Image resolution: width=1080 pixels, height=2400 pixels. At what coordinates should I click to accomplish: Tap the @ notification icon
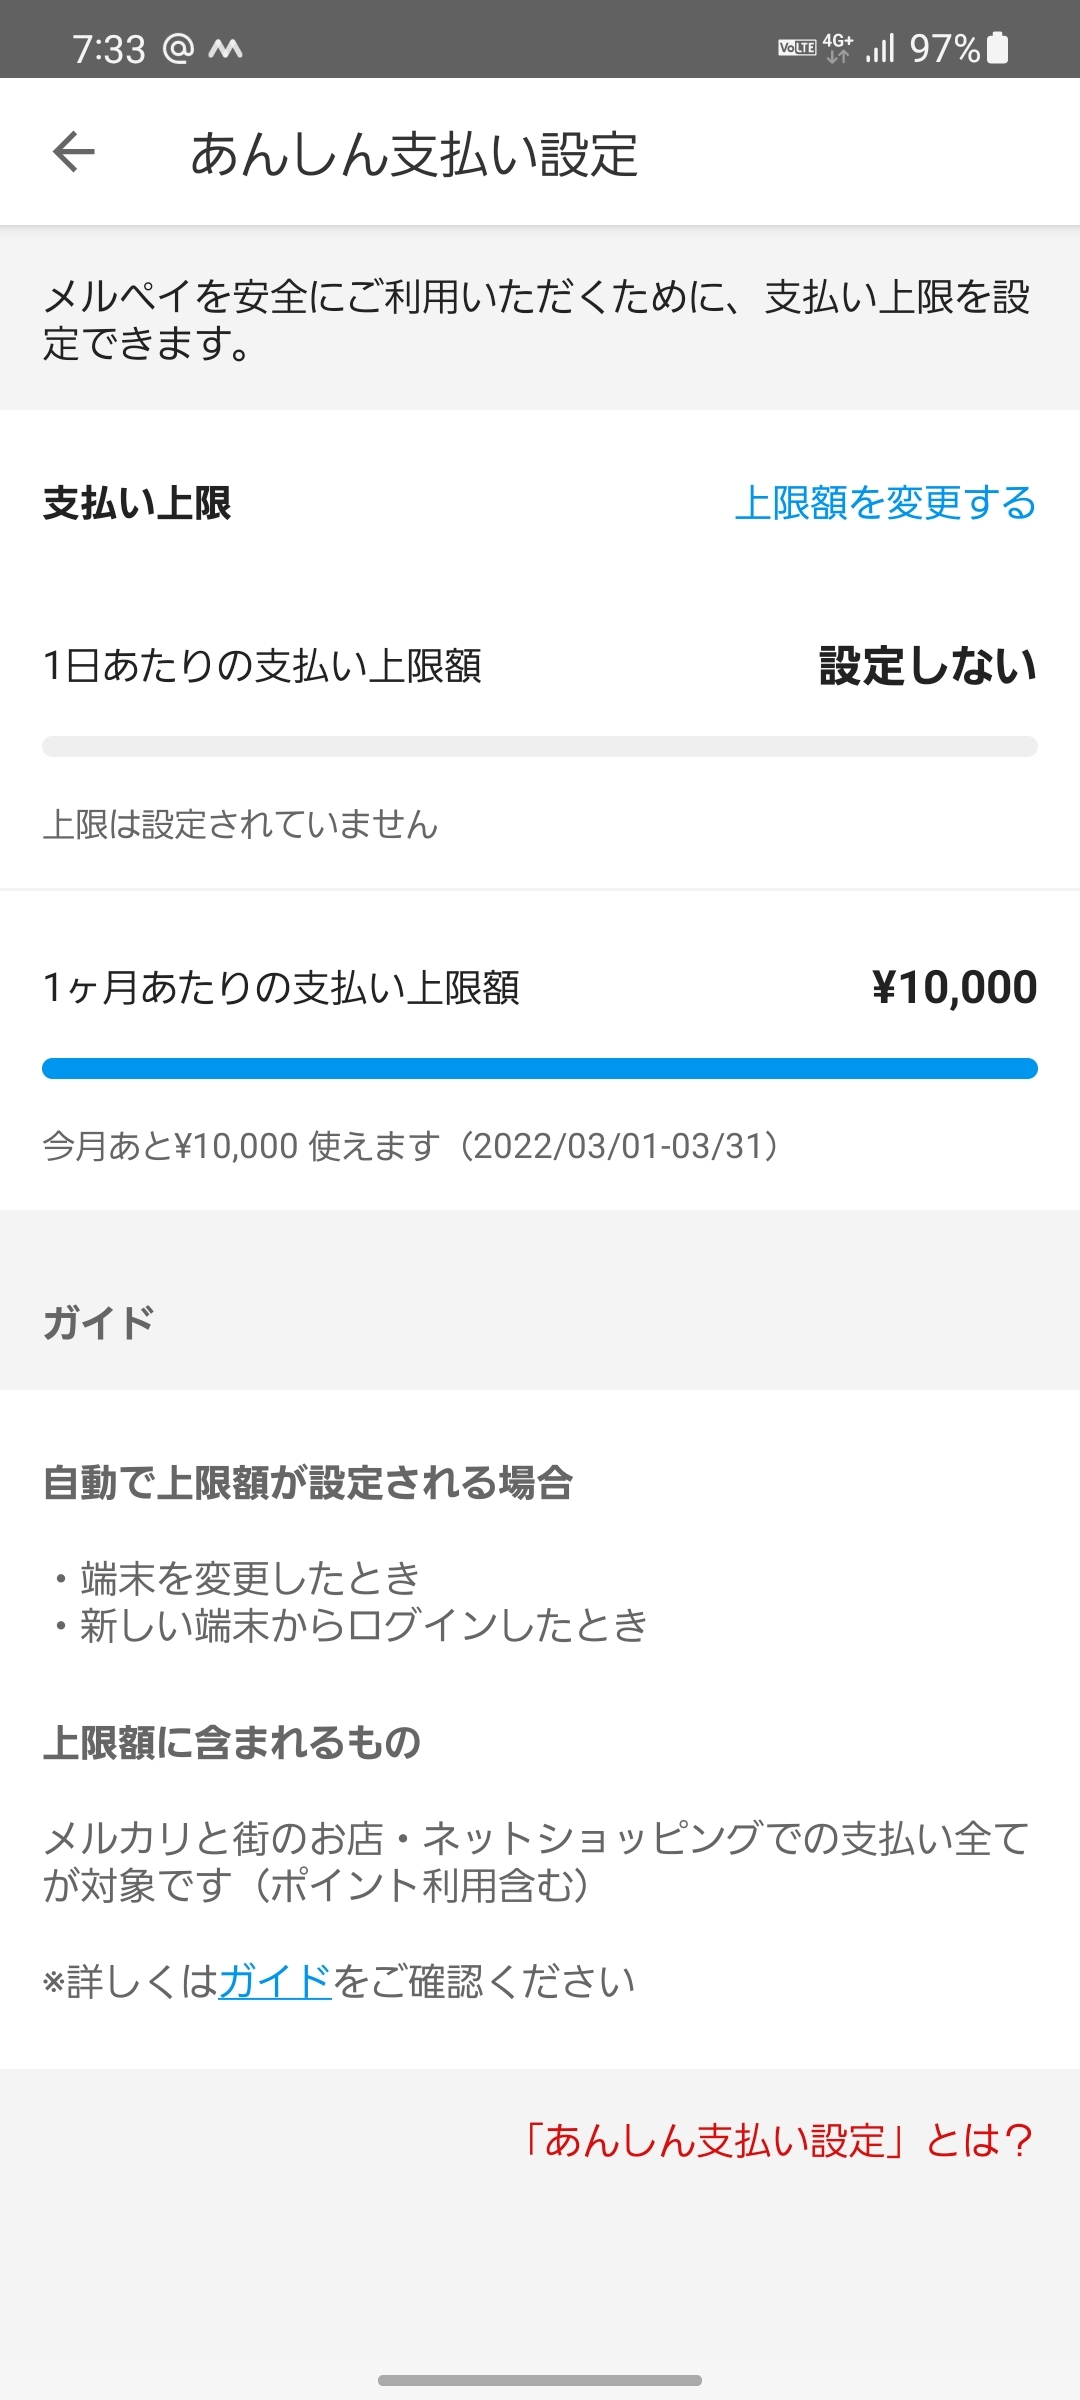(x=178, y=48)
